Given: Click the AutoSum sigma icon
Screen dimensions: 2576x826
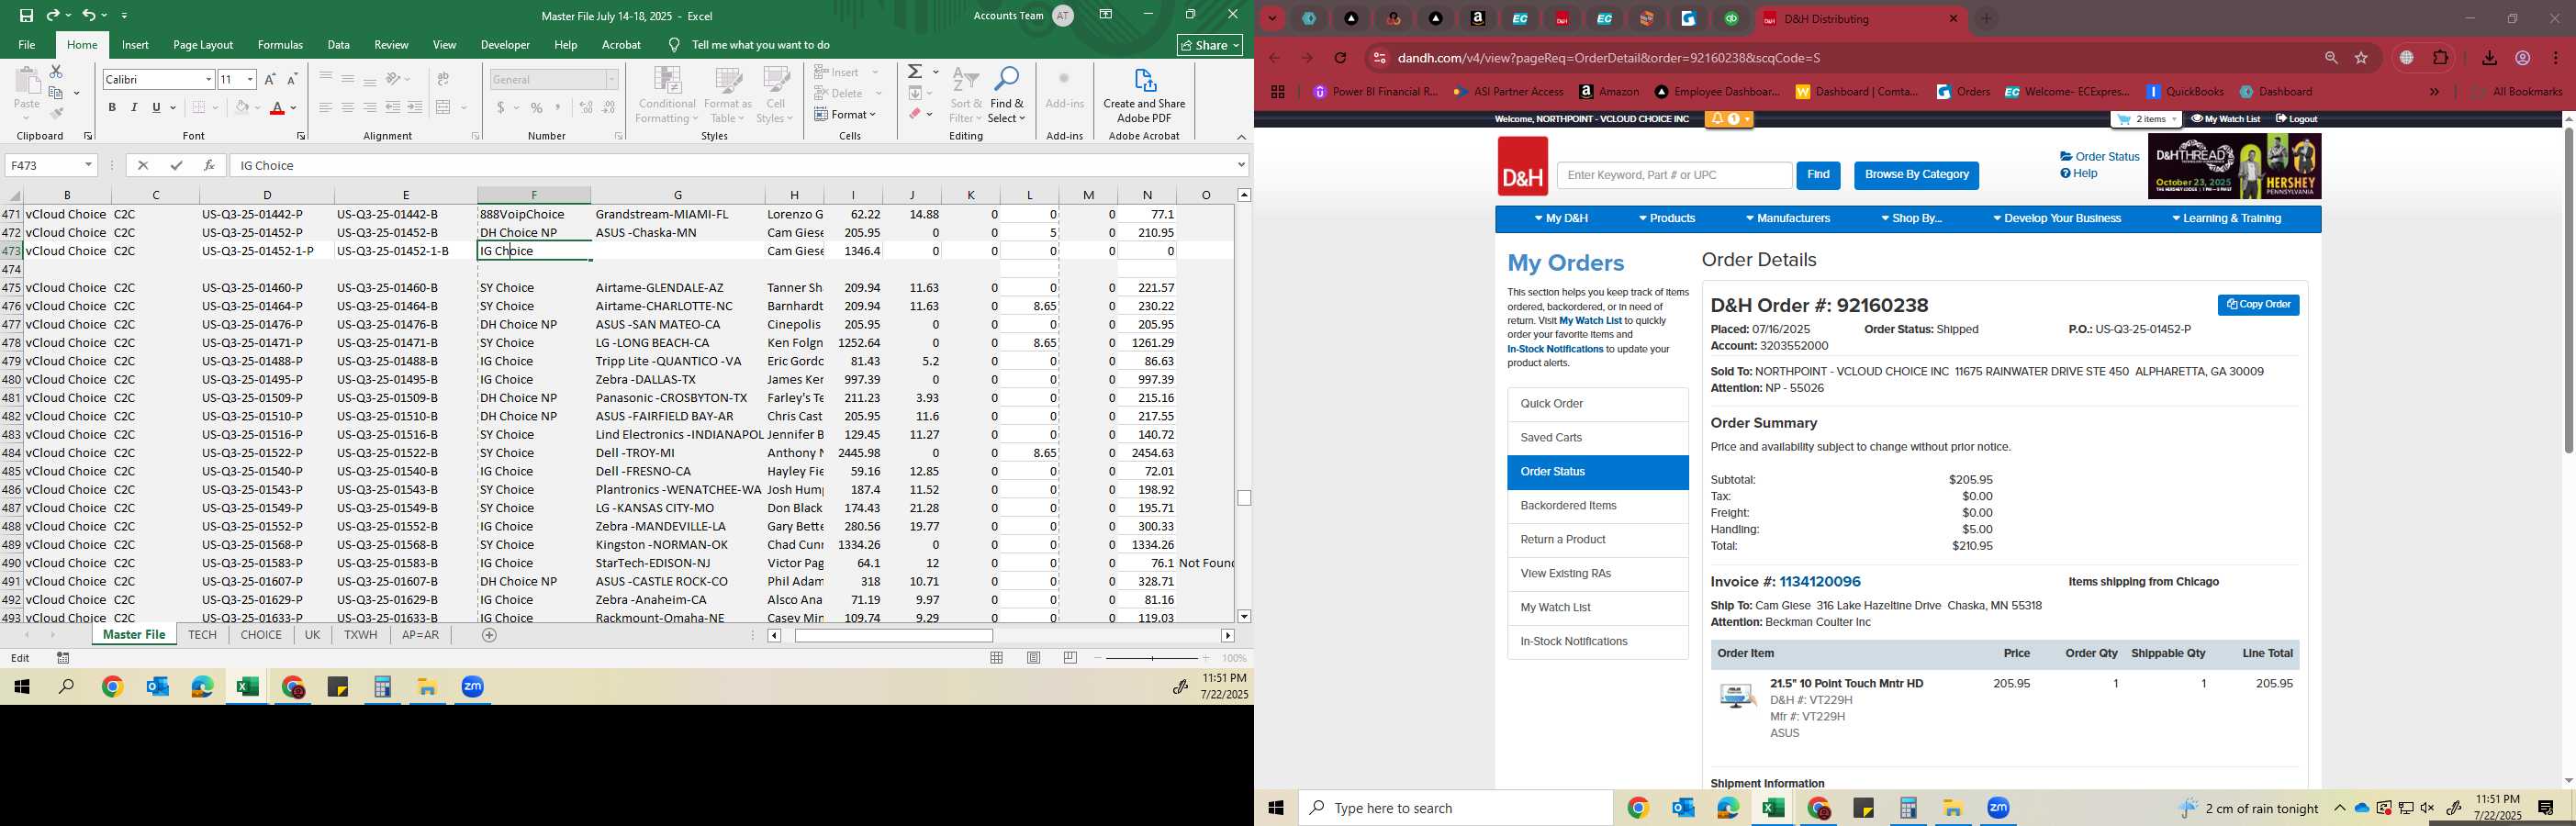Looking at the screenshot, I should (x=915, y=72).
